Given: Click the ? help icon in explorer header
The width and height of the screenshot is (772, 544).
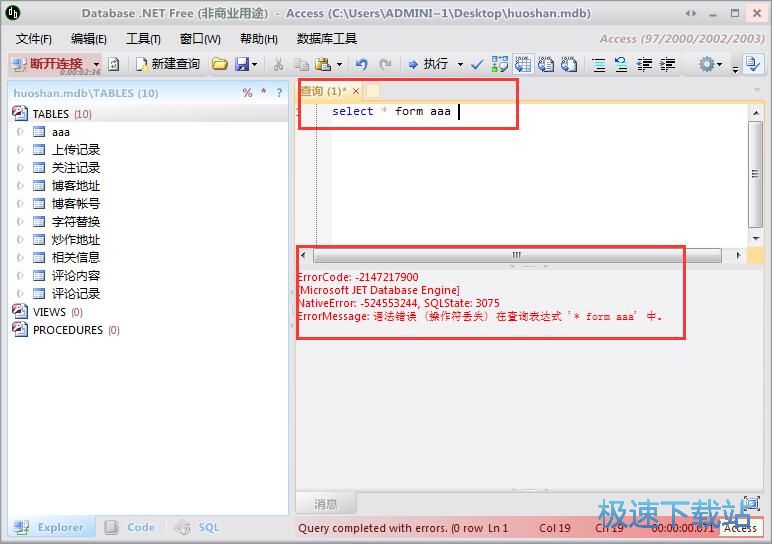Looking at the screenshot, I should click(279, 93).
